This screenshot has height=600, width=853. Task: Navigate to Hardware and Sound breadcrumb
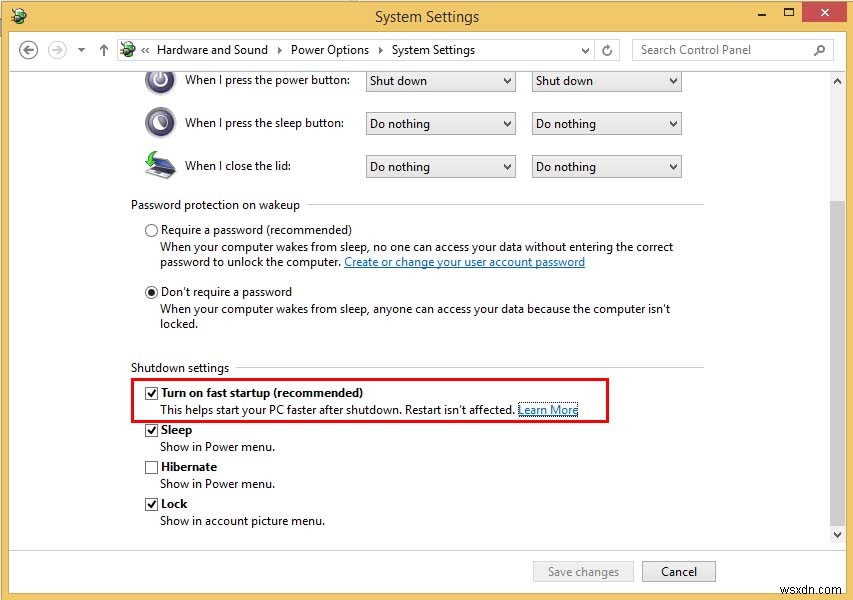tap(212, 49)
